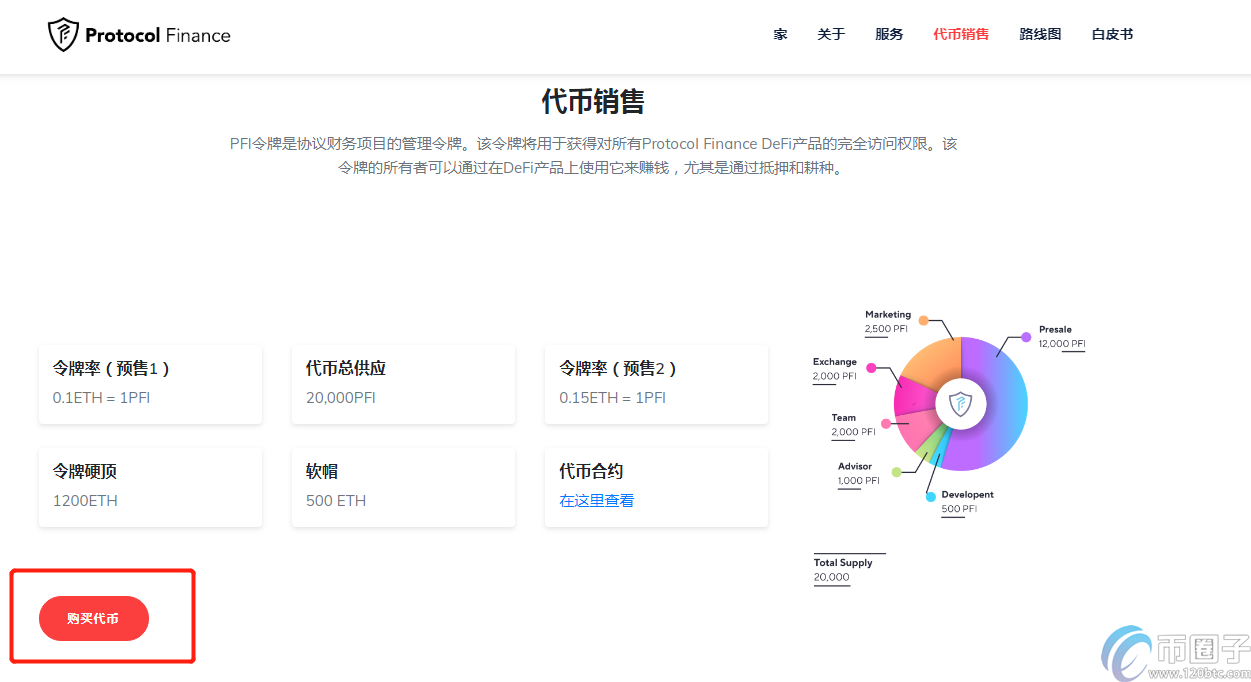Open the 在这里查看 contract link

click(x=597, y=500)
